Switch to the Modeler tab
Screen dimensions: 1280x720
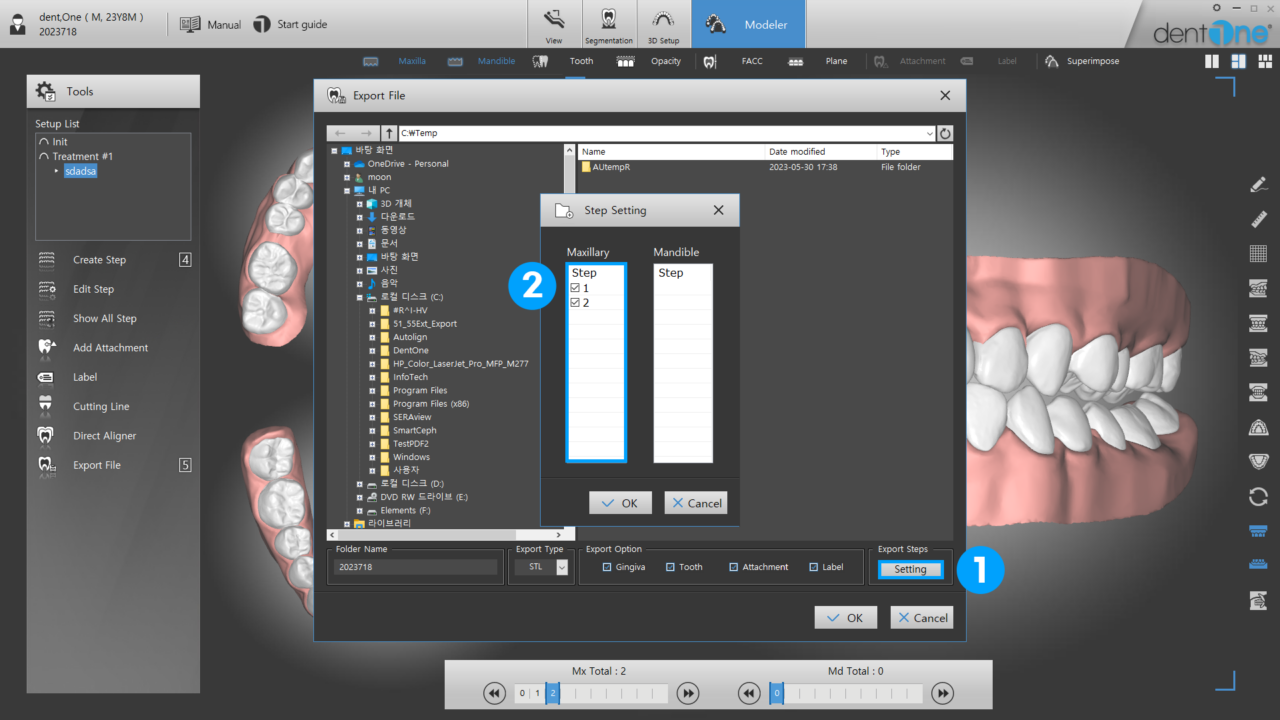click(x=748, y=20)
